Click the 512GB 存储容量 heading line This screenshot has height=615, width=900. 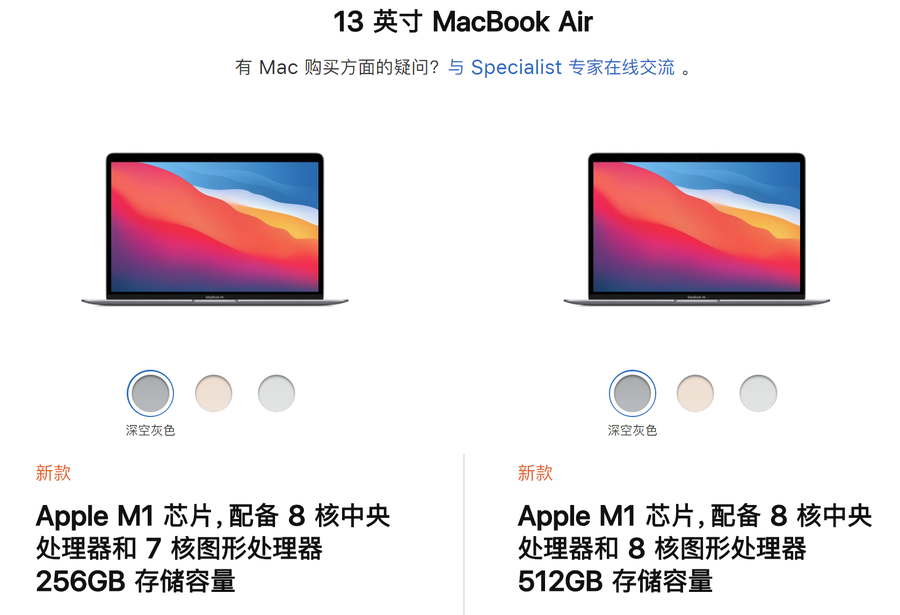click(x=615, y=581)
